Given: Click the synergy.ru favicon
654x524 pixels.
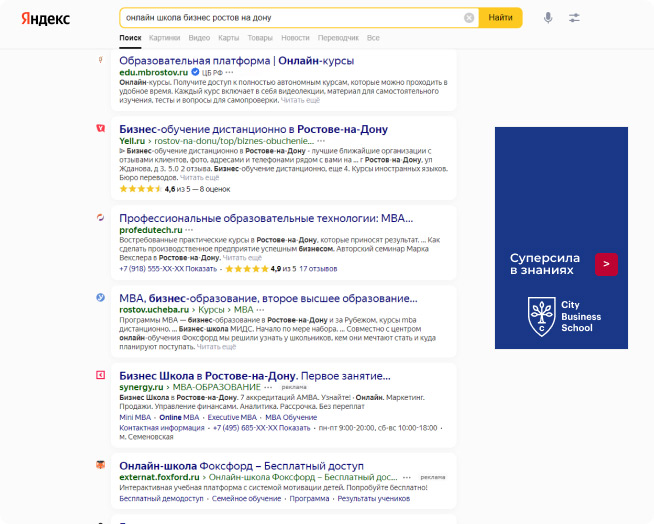Looking at the screenshot, I should click(100, 375).
